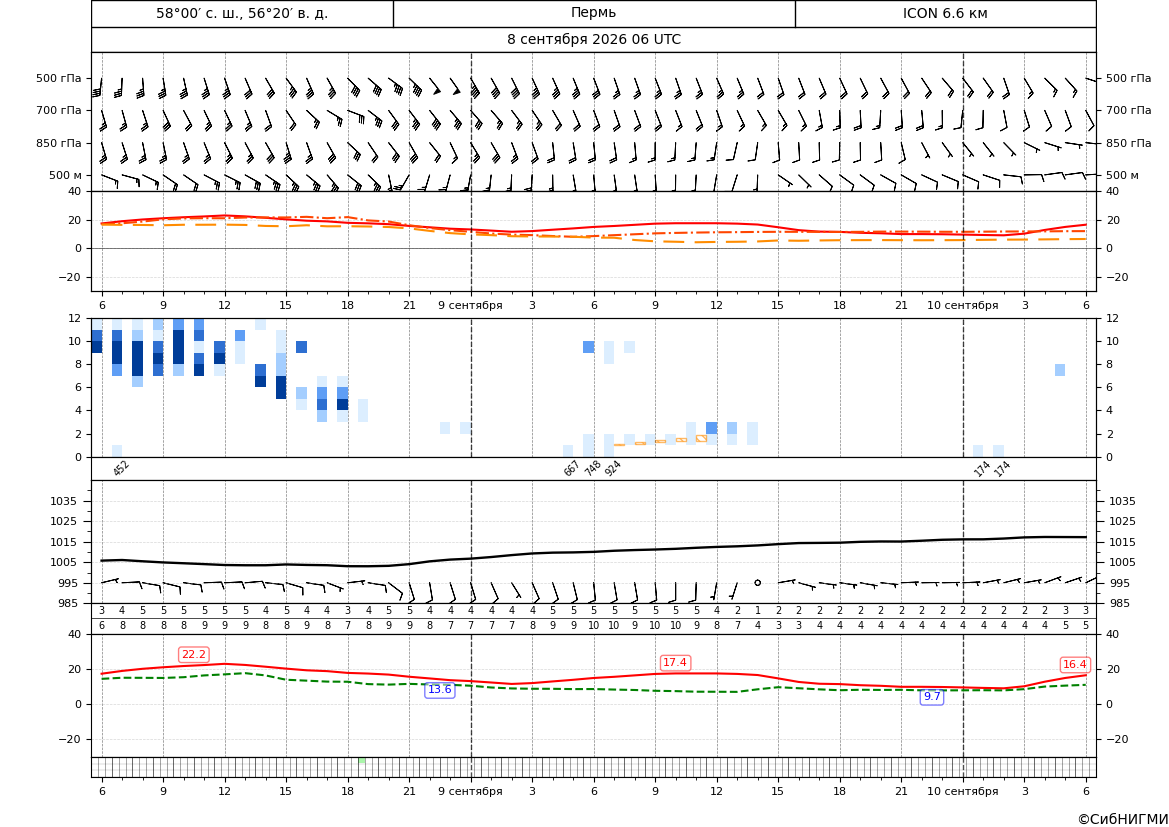Click the Пермь location header cell
The height and width of the screenshot is (827, 1169).
(594, 13)
